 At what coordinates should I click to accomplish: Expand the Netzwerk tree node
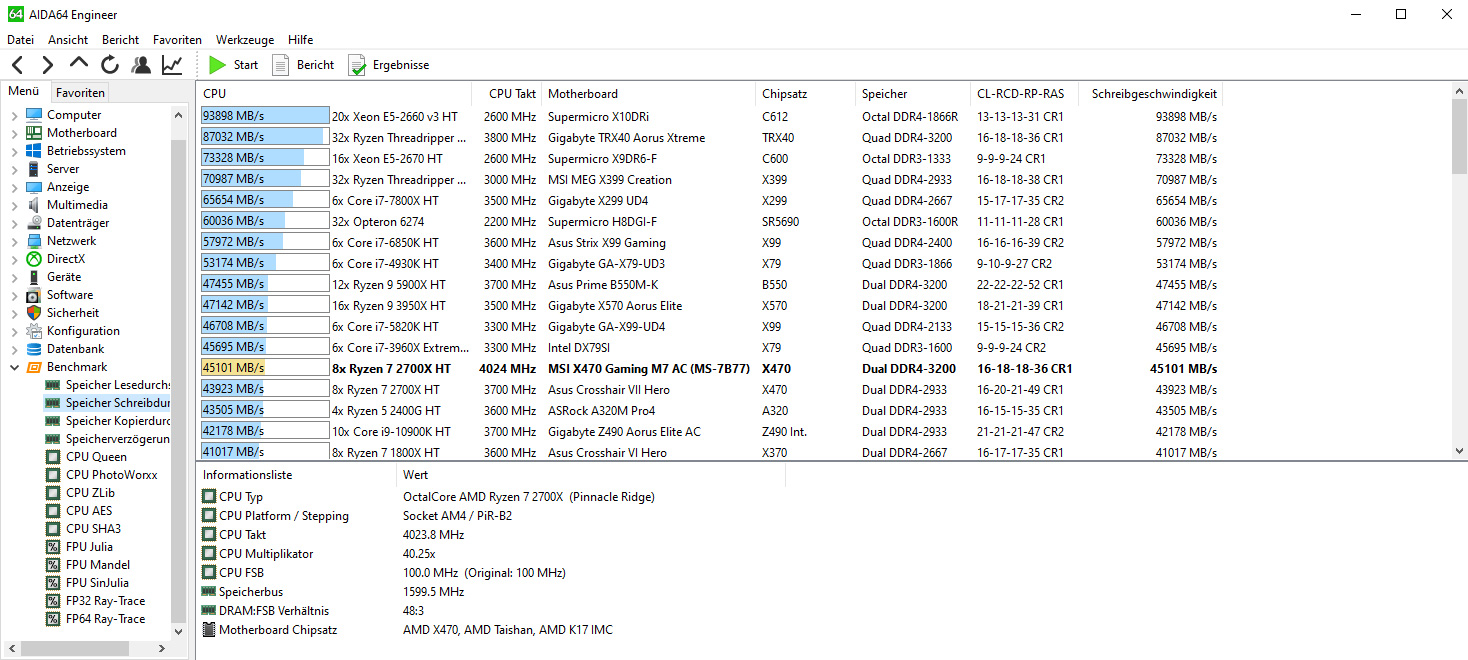pos(14,241)
